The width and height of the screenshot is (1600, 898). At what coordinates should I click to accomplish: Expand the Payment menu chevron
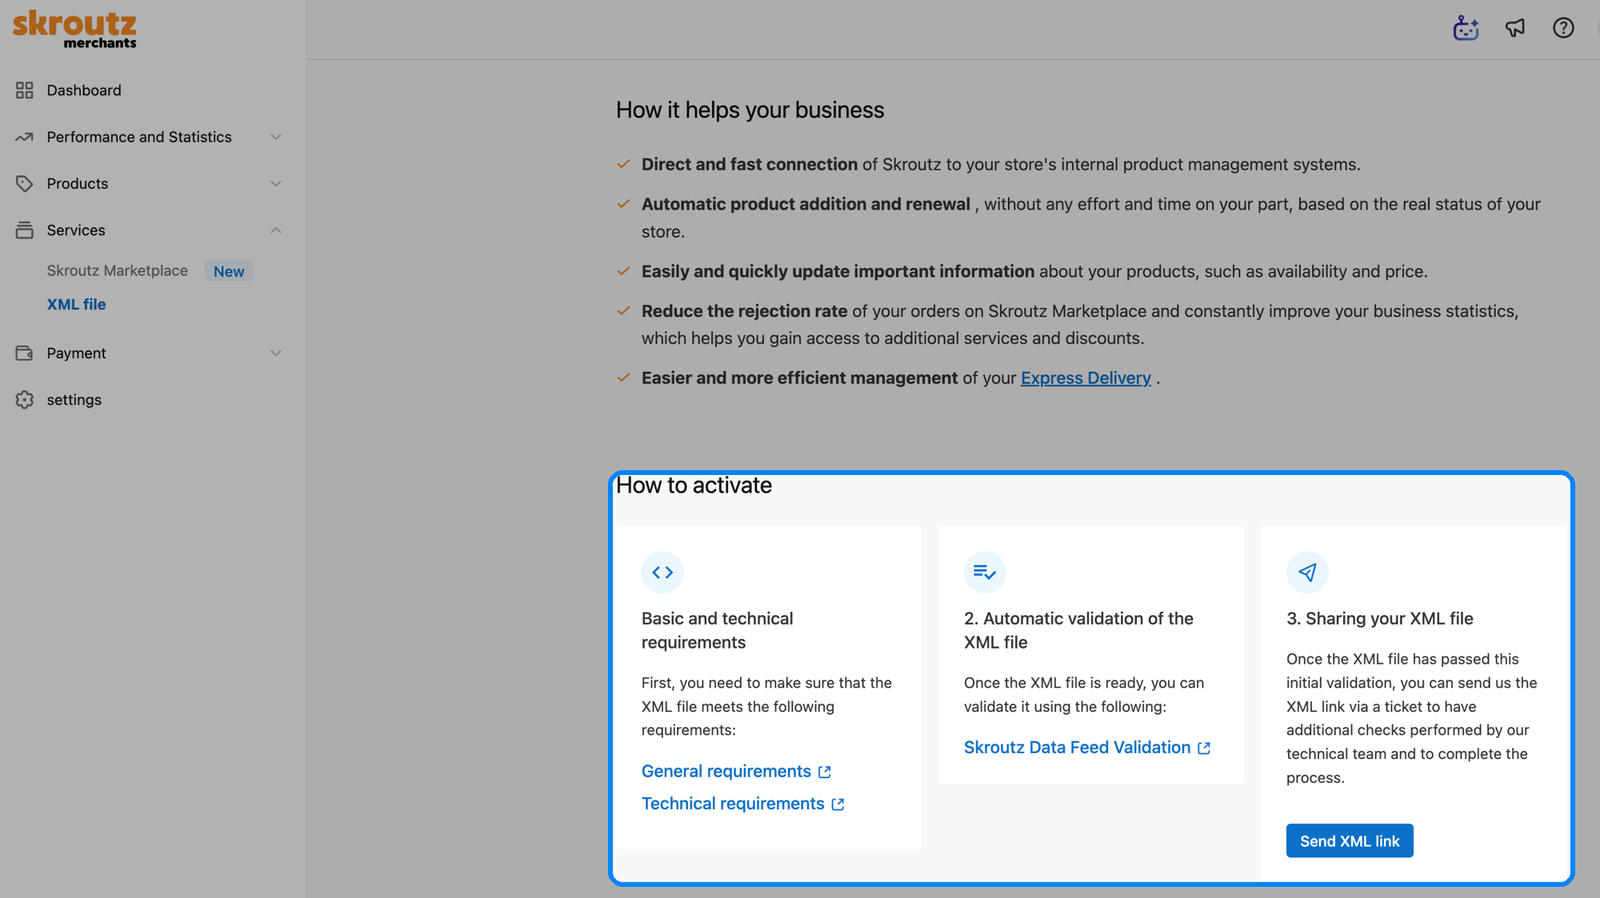[276, 353]
